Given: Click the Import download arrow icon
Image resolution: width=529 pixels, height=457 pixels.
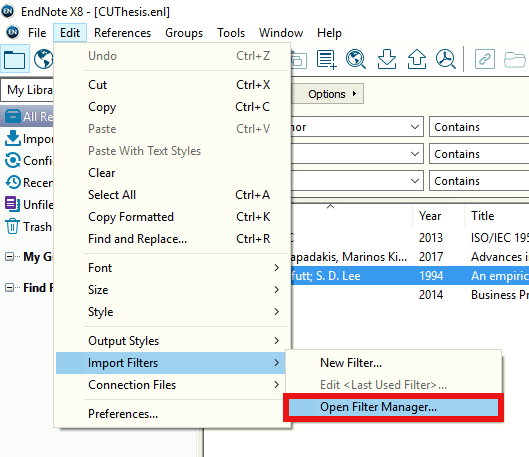Looking at the screenshot, I should (387, 59).
